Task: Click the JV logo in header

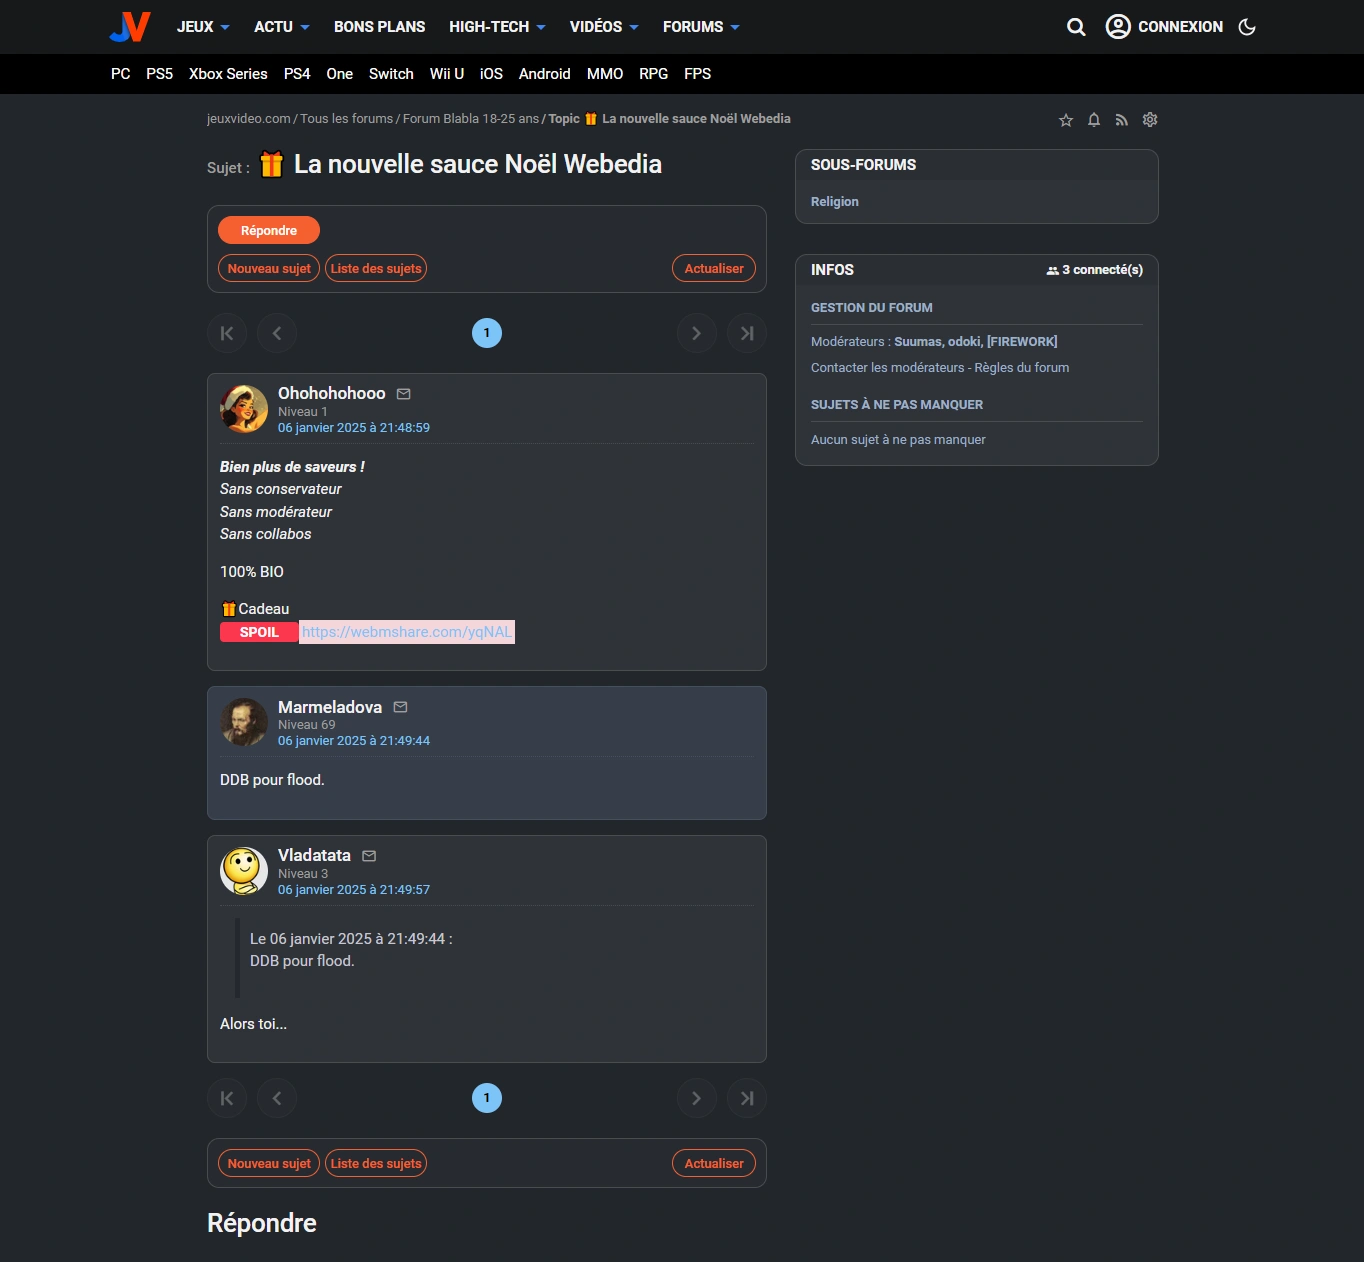Action: coord(130,27)
